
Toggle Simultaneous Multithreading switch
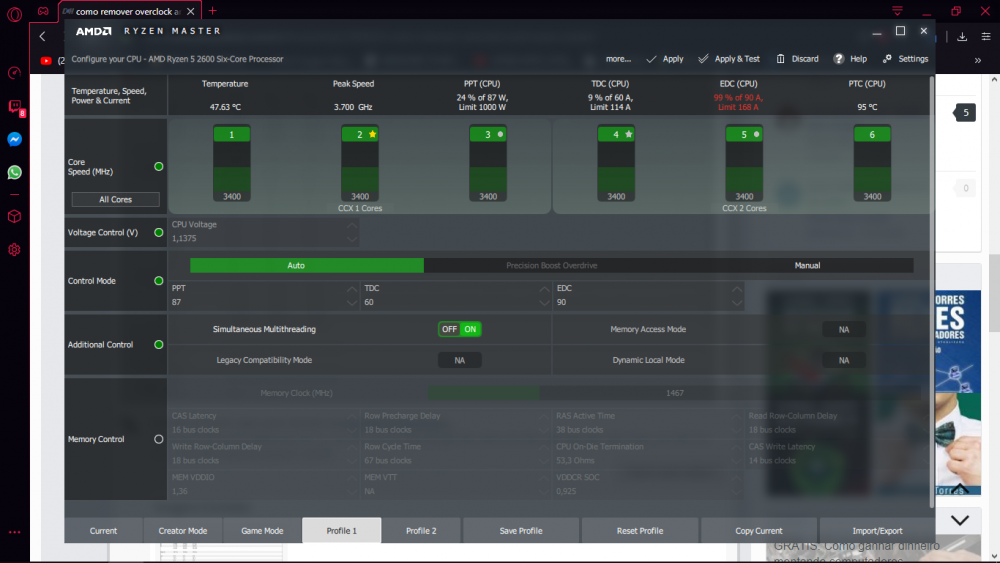point(460,329)
